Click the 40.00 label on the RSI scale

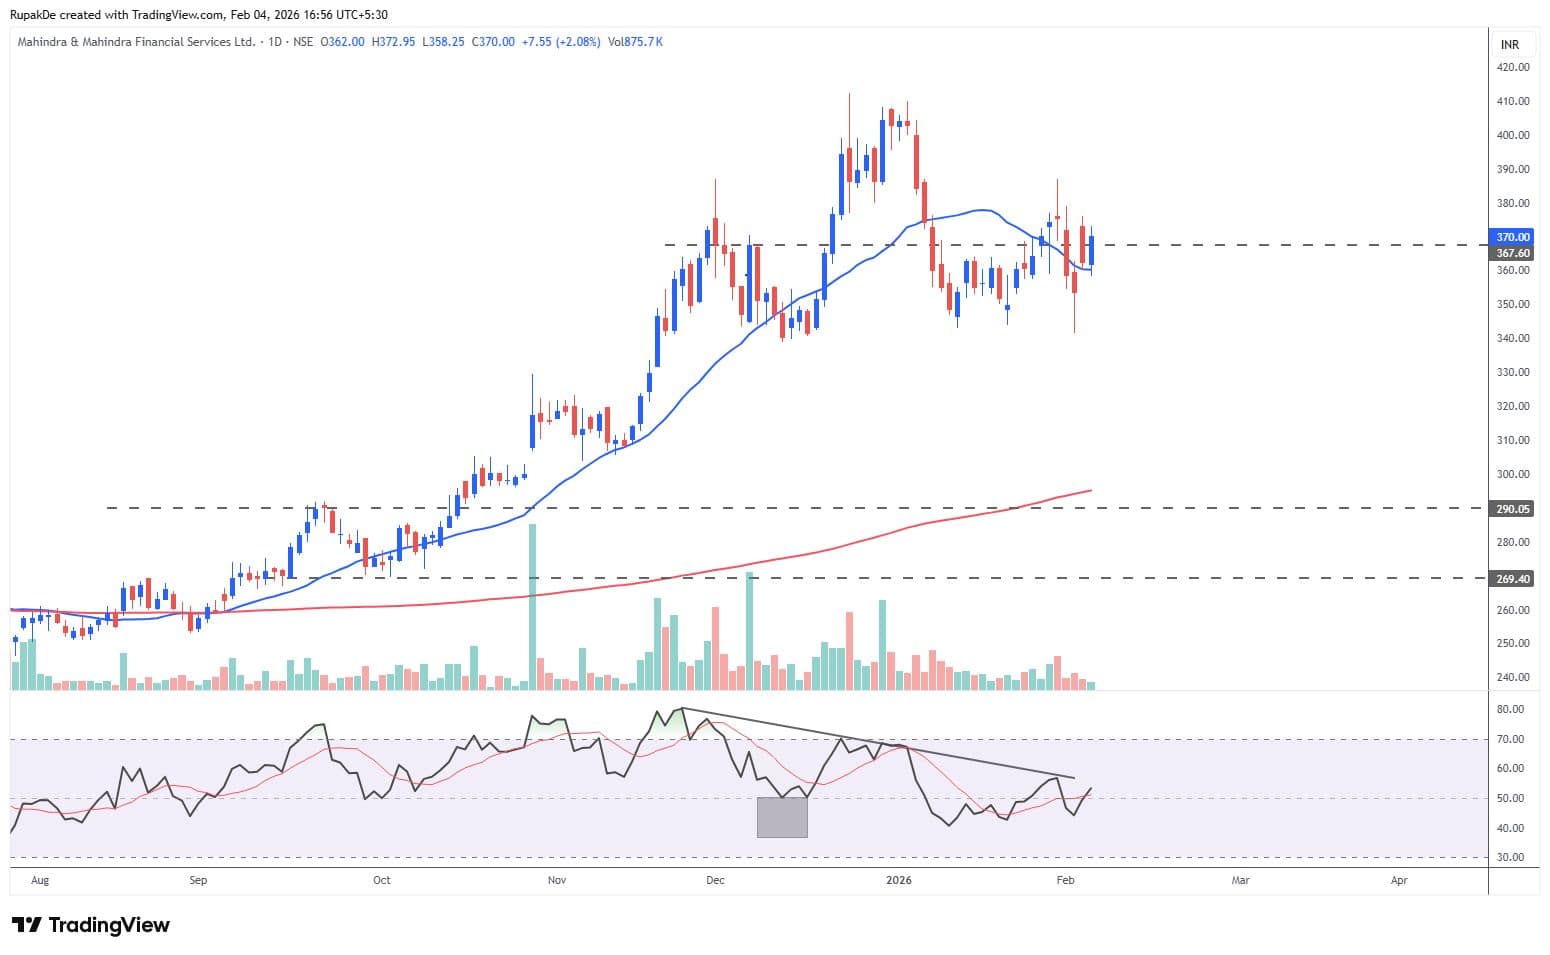coord(1510,828)
